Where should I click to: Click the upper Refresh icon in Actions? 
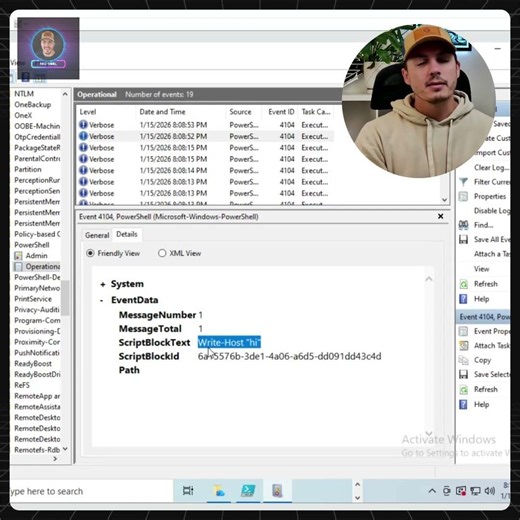click(463, 284)
